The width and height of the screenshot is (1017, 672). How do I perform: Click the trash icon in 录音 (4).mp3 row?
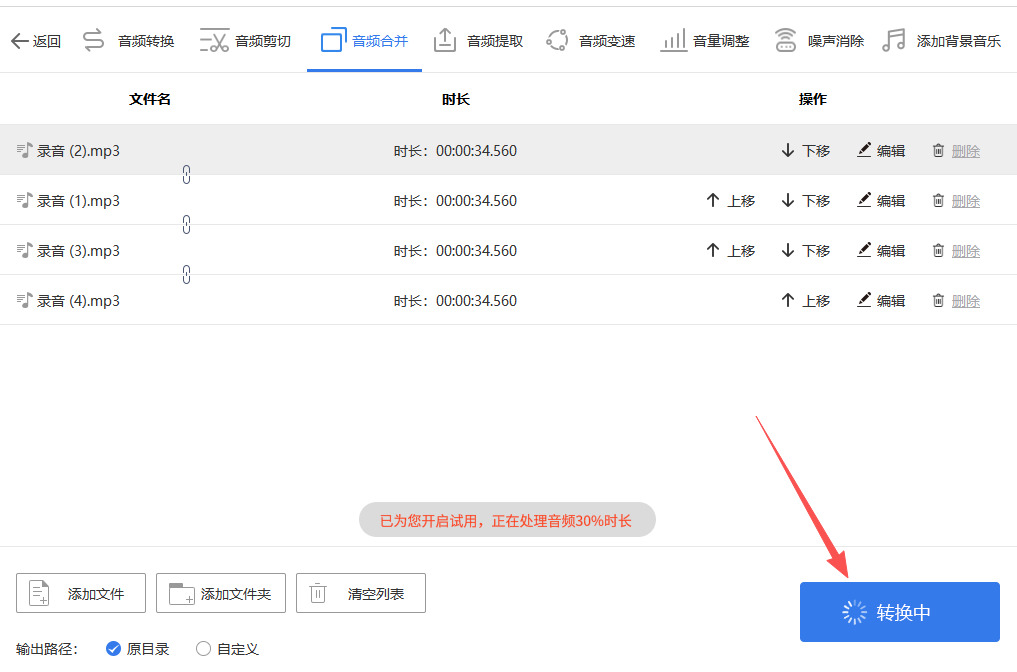coord(938,300)
